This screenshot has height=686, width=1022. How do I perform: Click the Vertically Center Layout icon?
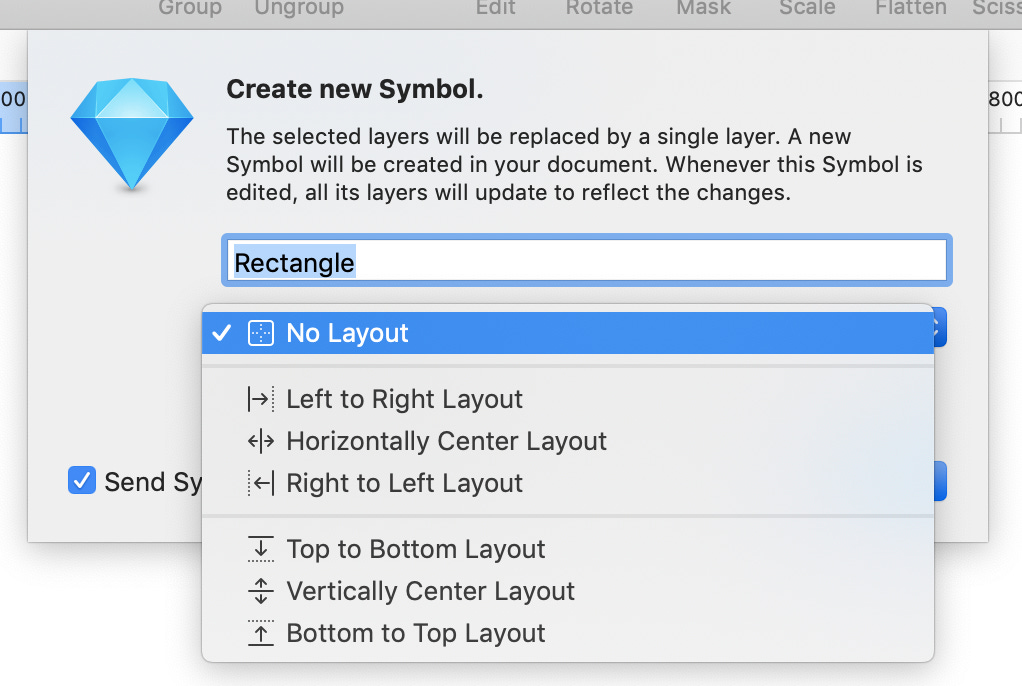(x=260, y=590)
